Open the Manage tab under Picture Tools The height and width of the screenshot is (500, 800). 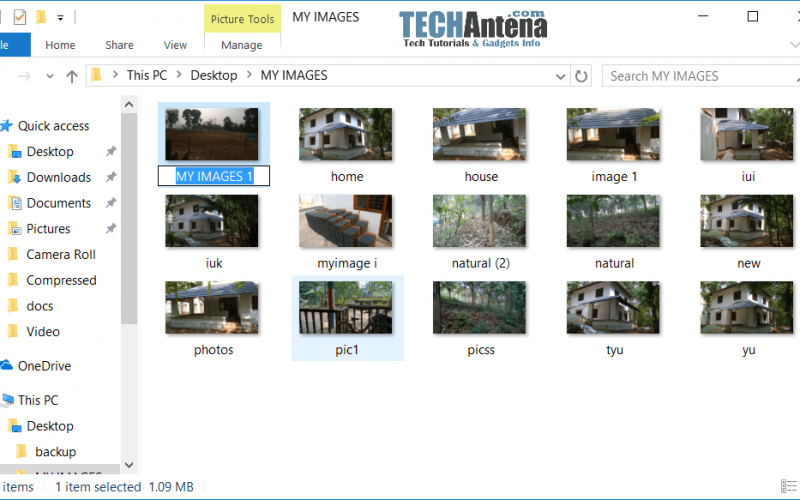[242, 45]
